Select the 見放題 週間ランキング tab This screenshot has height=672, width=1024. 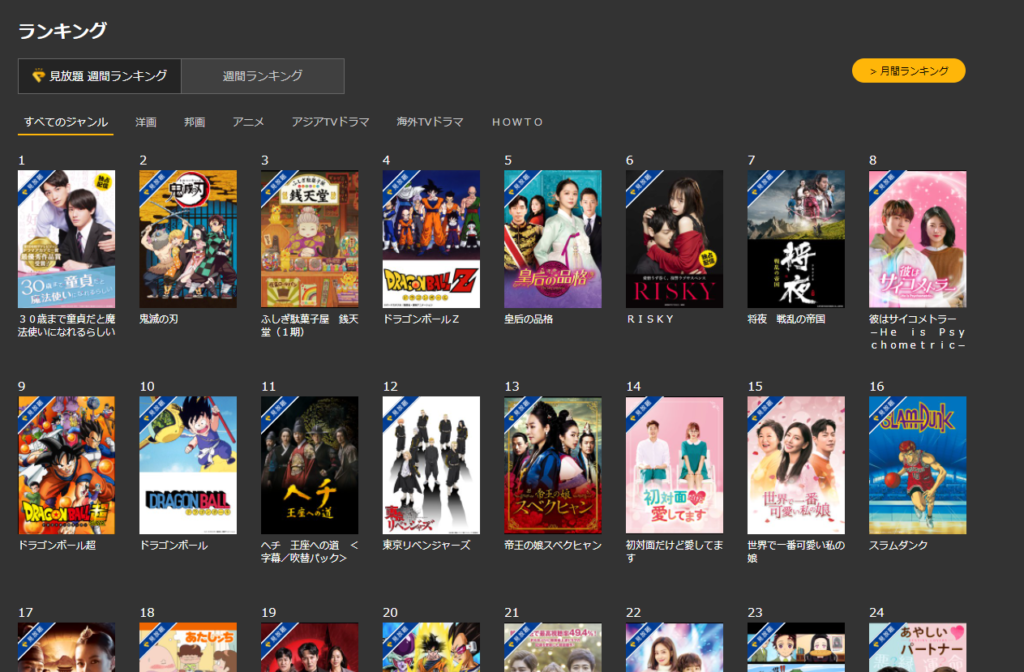point(99,76)
